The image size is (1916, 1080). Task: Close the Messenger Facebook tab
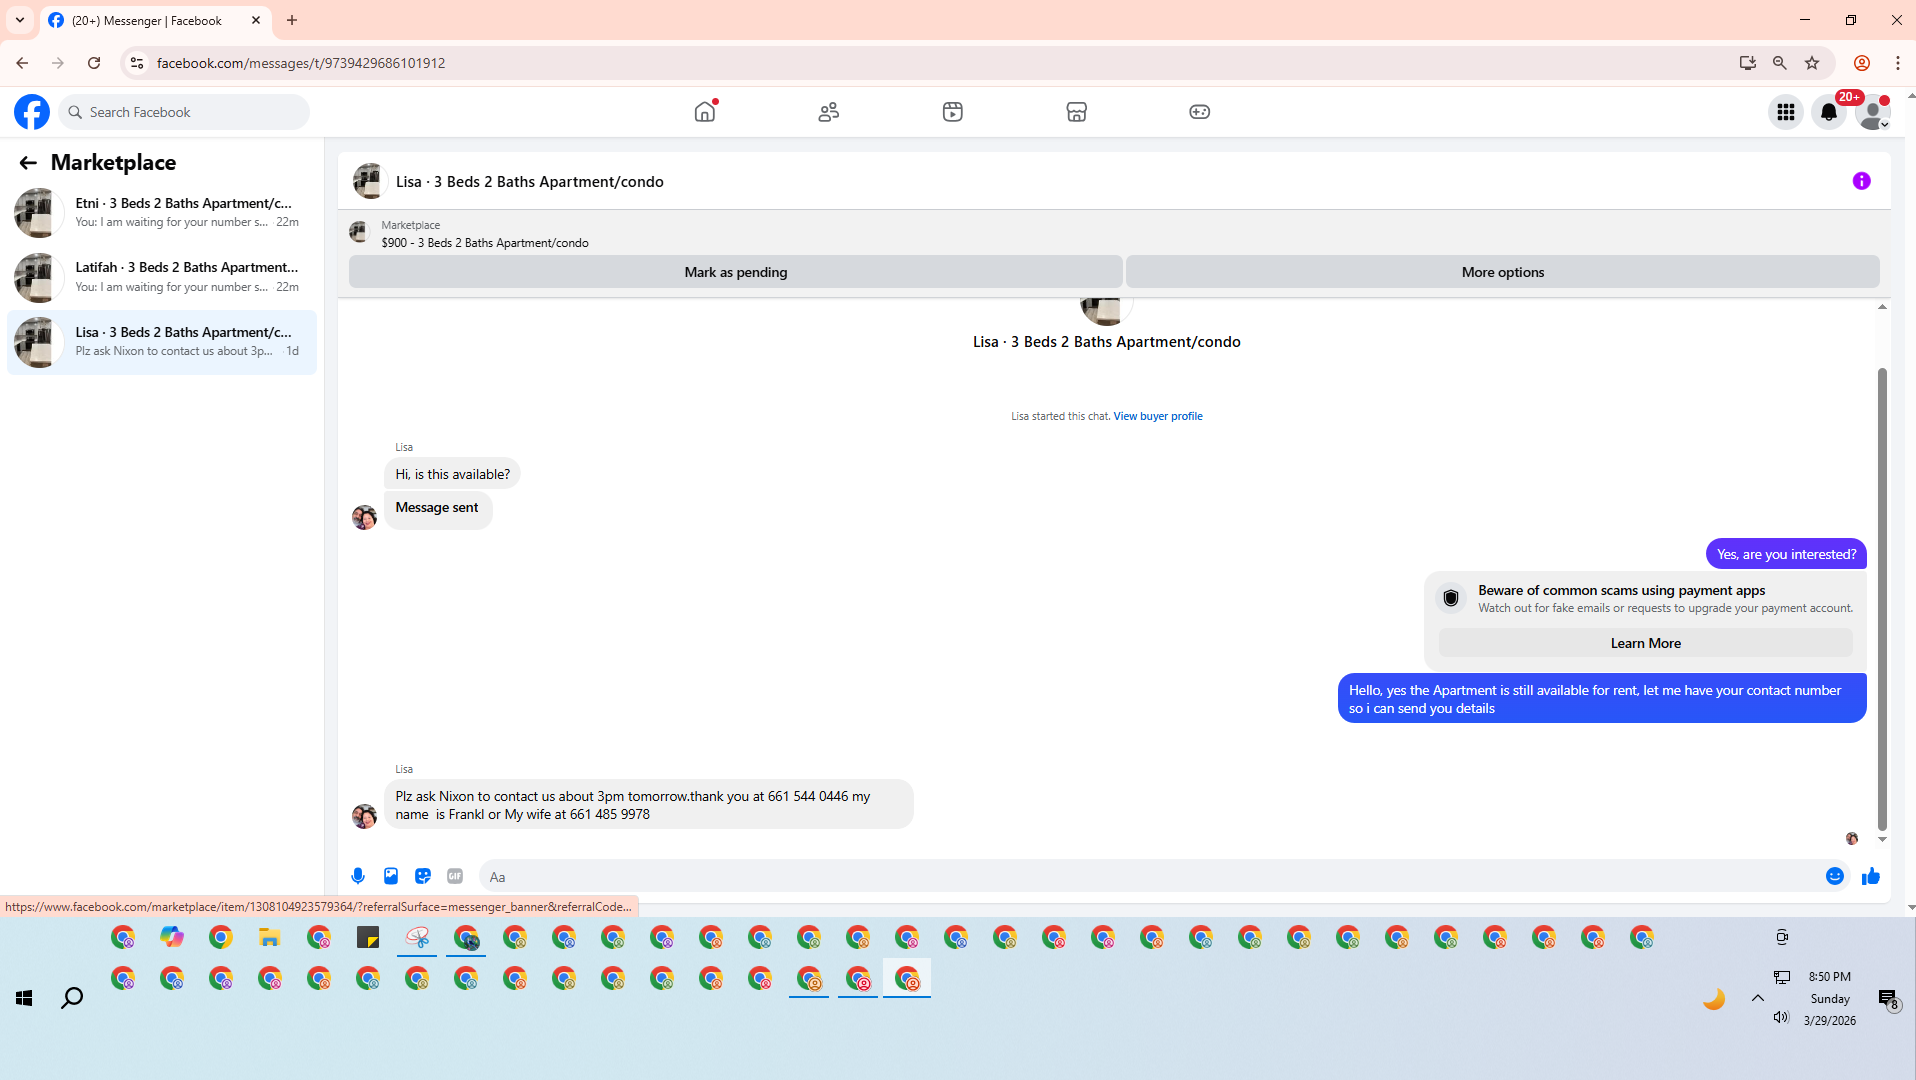tap(256, 20)
